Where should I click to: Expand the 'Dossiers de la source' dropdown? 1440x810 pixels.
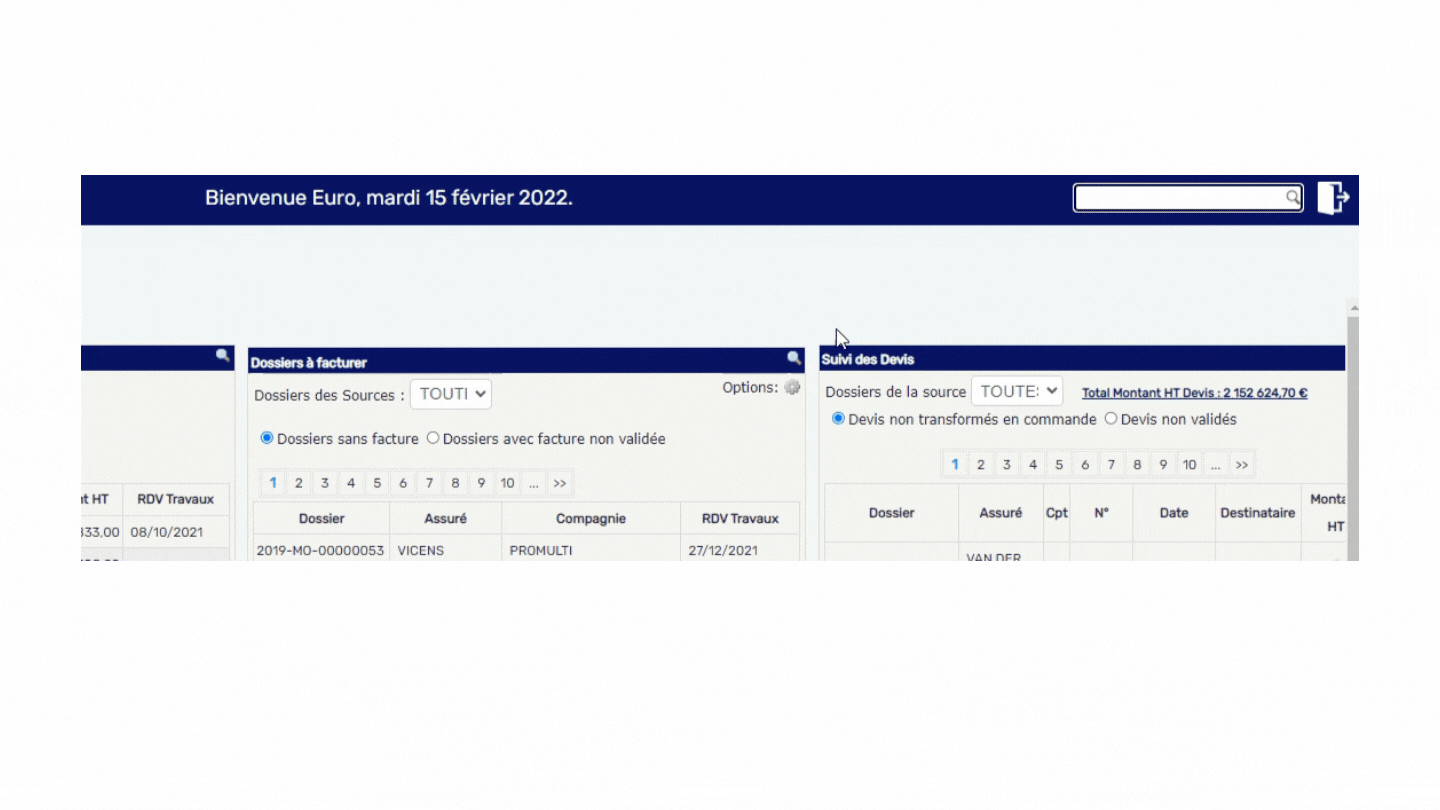point(1017,392)
